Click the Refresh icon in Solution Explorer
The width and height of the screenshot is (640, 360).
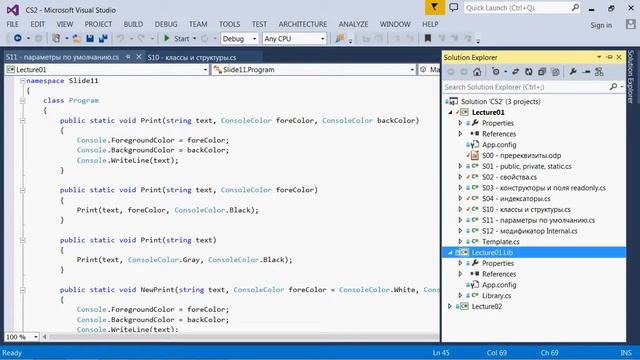pos(529,72)
